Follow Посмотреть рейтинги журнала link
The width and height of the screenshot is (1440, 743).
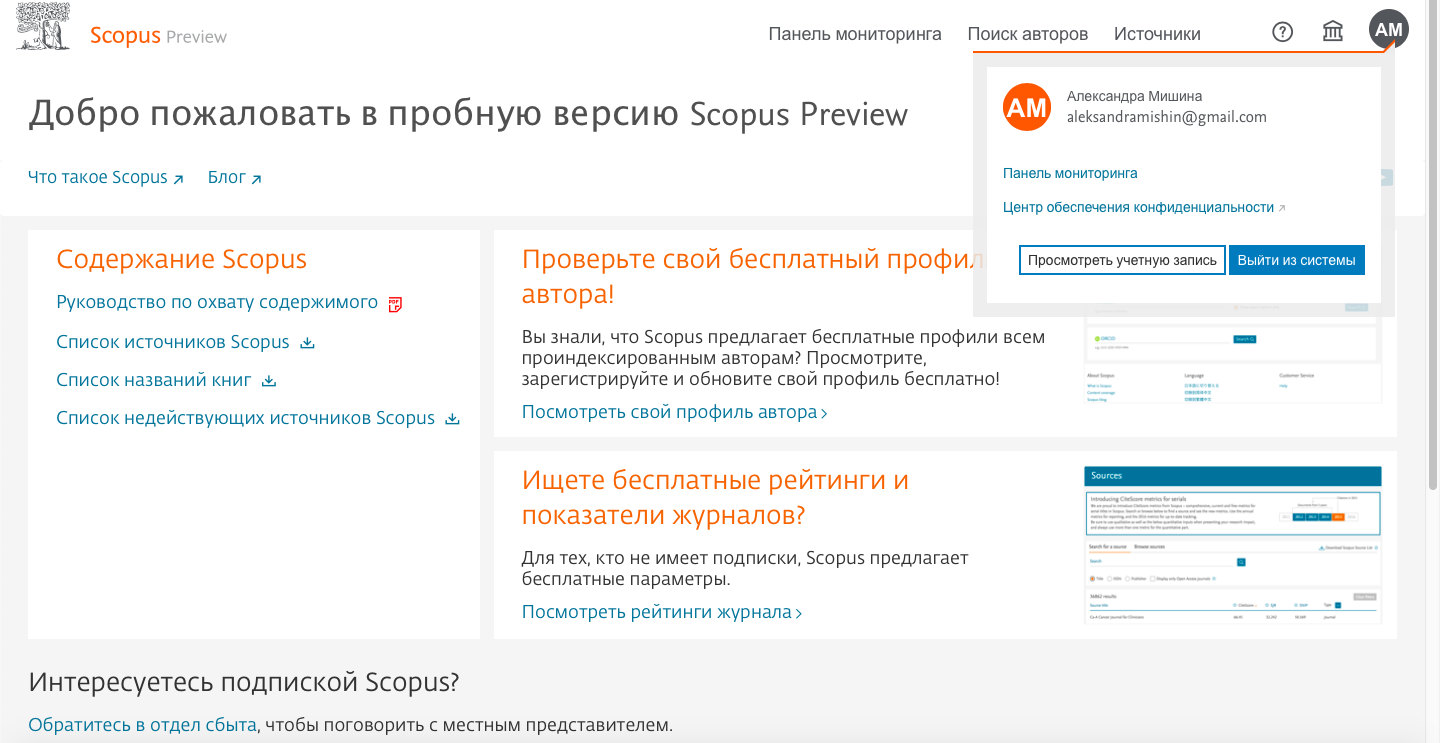tap(662, 612)
